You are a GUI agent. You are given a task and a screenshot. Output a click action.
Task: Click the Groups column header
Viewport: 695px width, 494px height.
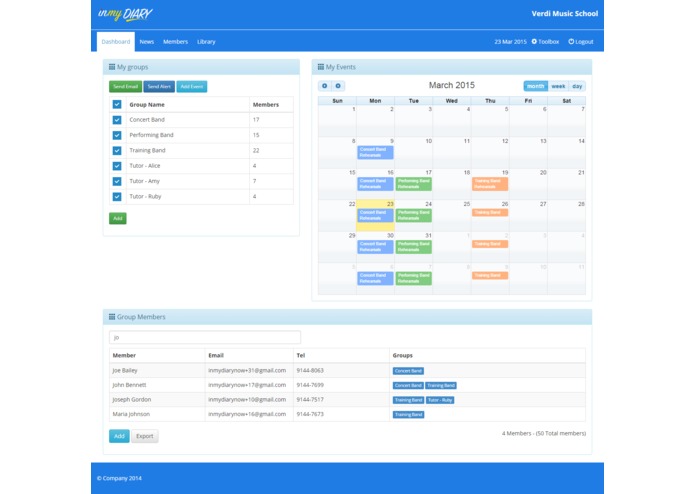click(x=402, y=355)
